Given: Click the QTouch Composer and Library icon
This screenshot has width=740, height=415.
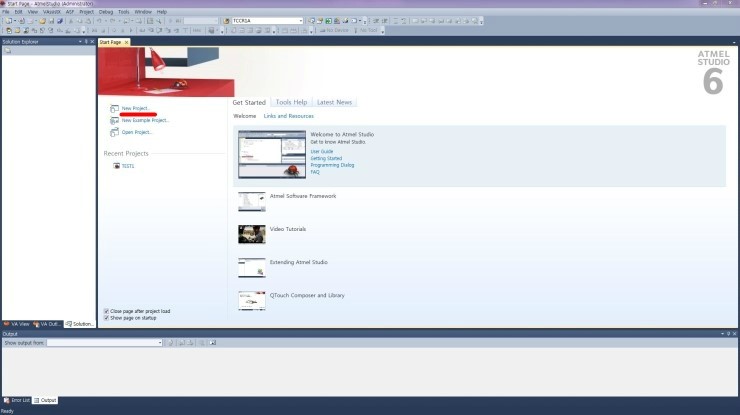Looking at the screenshot, I should click(x=252, y=300).
